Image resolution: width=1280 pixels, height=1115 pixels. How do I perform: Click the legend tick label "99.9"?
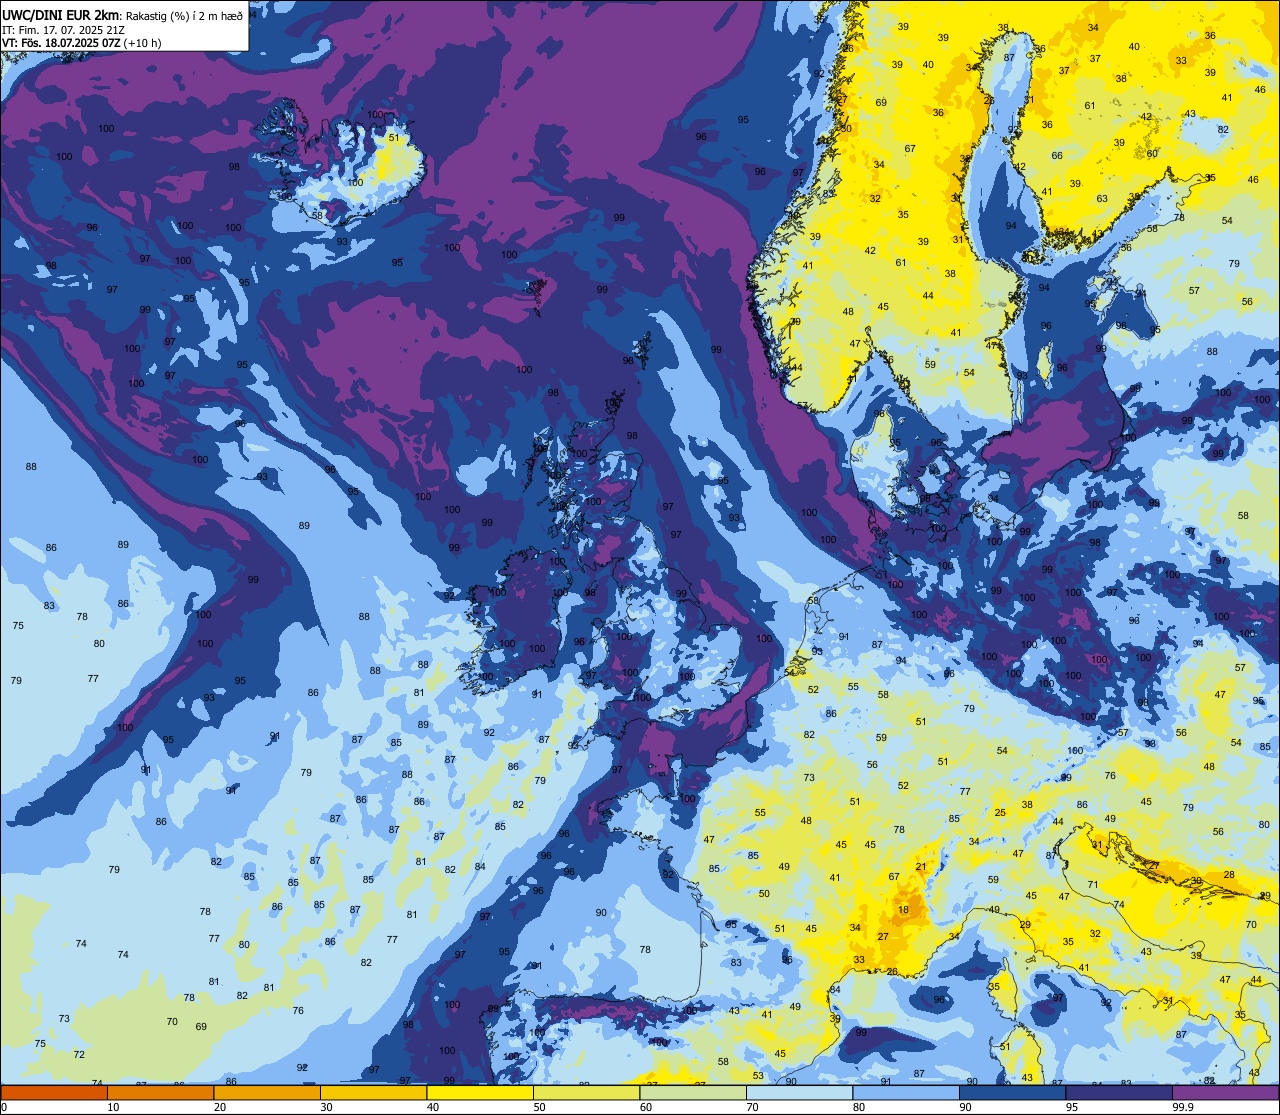1183,1107
